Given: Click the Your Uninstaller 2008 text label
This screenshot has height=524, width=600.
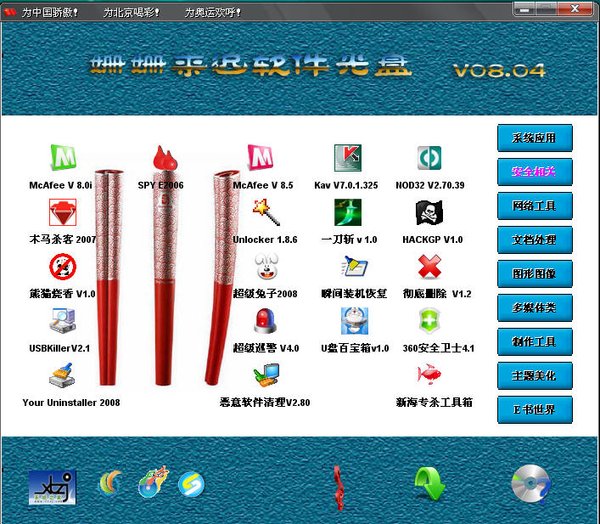Looking at the screenshot, I should pyautogui.click(x=71, y=403).
